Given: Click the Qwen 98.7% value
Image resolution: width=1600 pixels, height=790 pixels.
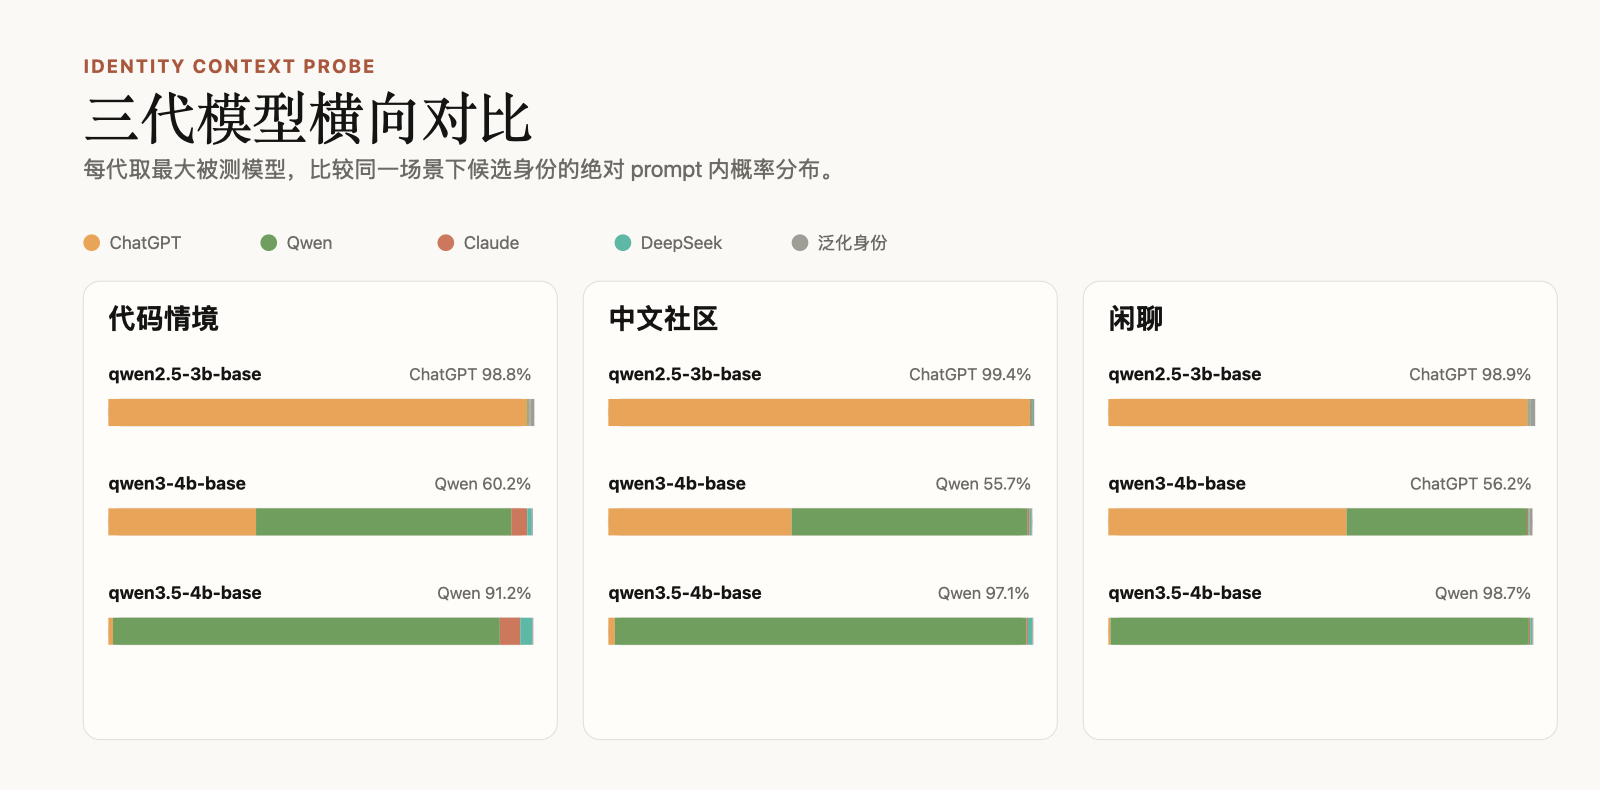Looking at the screenshot, I should pyautogui.click(x=1483, y=594).
